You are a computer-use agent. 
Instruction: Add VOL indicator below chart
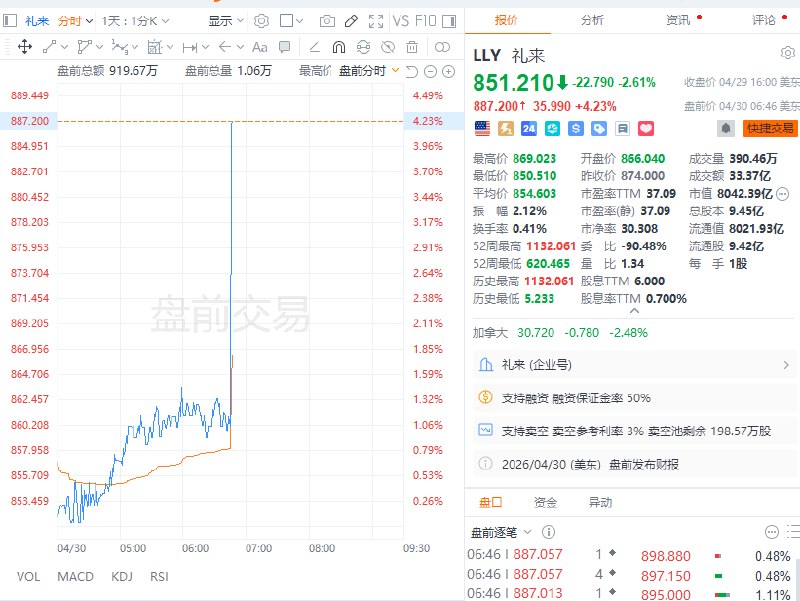tap(28, 577)
